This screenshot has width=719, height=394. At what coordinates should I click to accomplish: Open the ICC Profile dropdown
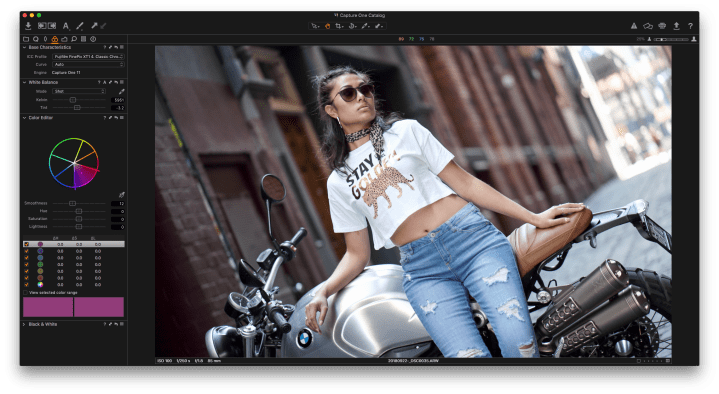coord(88,56)
